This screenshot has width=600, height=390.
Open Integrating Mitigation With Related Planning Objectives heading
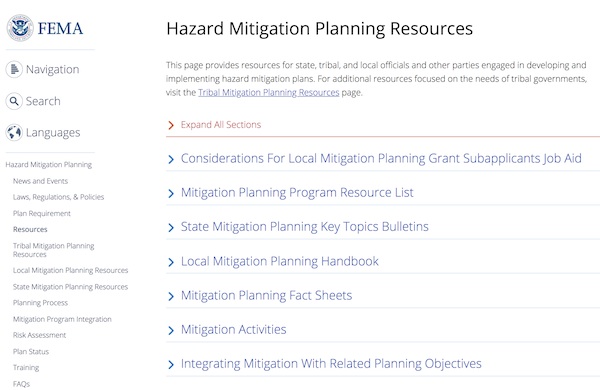point(331,364)
